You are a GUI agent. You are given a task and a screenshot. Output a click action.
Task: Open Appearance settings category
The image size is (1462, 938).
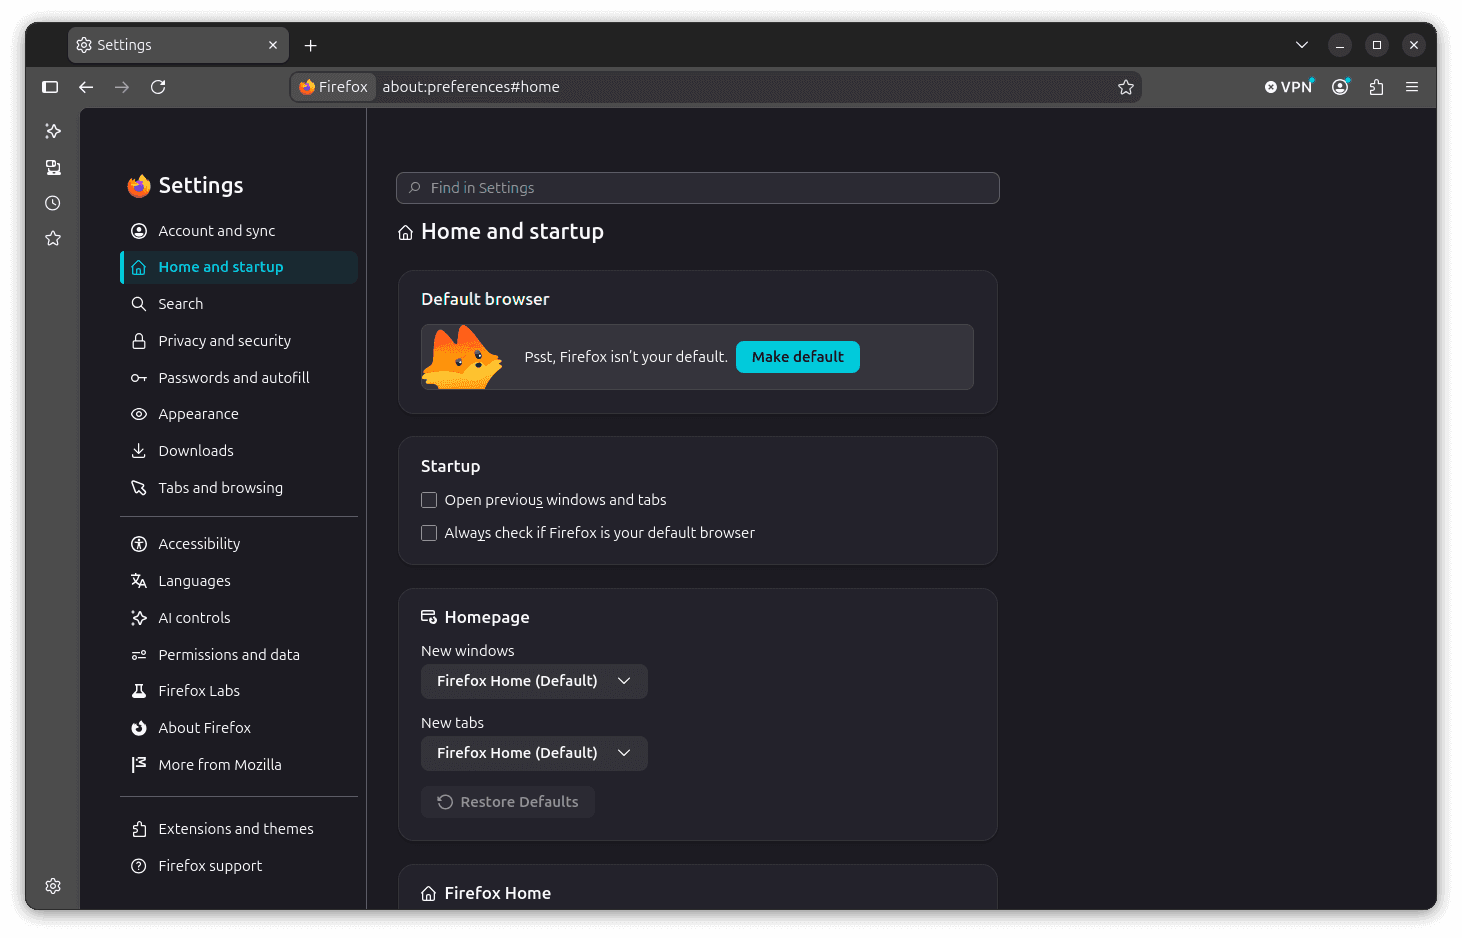(x=239, y=414)
